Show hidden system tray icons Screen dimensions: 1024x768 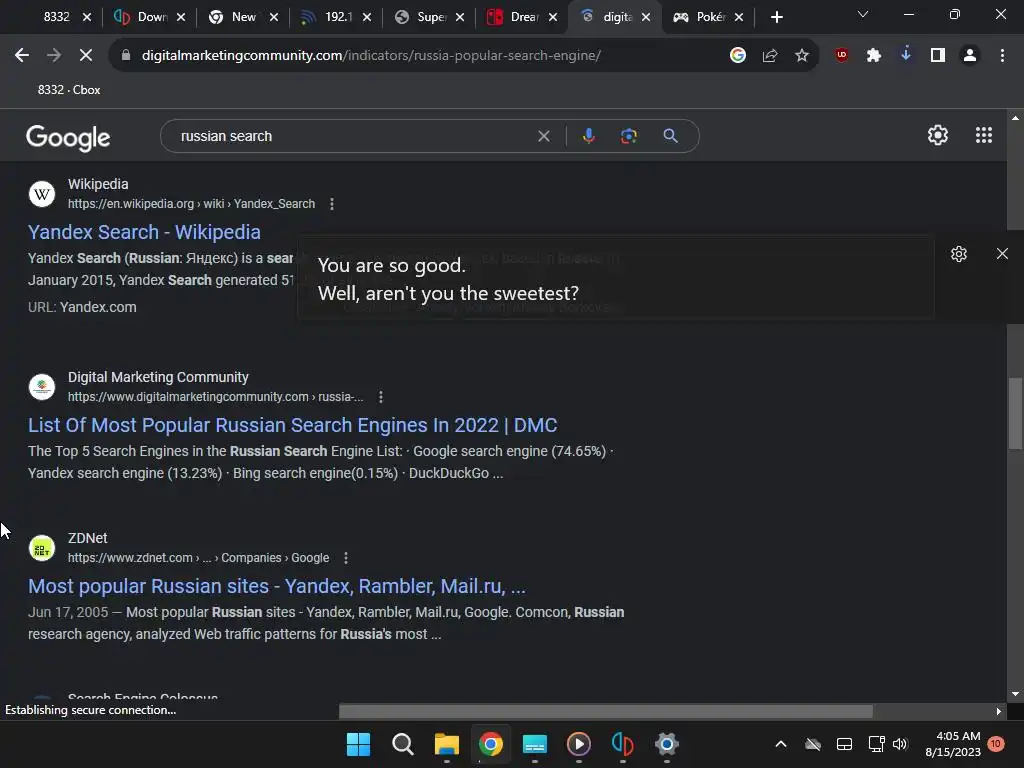coord(780,744)
